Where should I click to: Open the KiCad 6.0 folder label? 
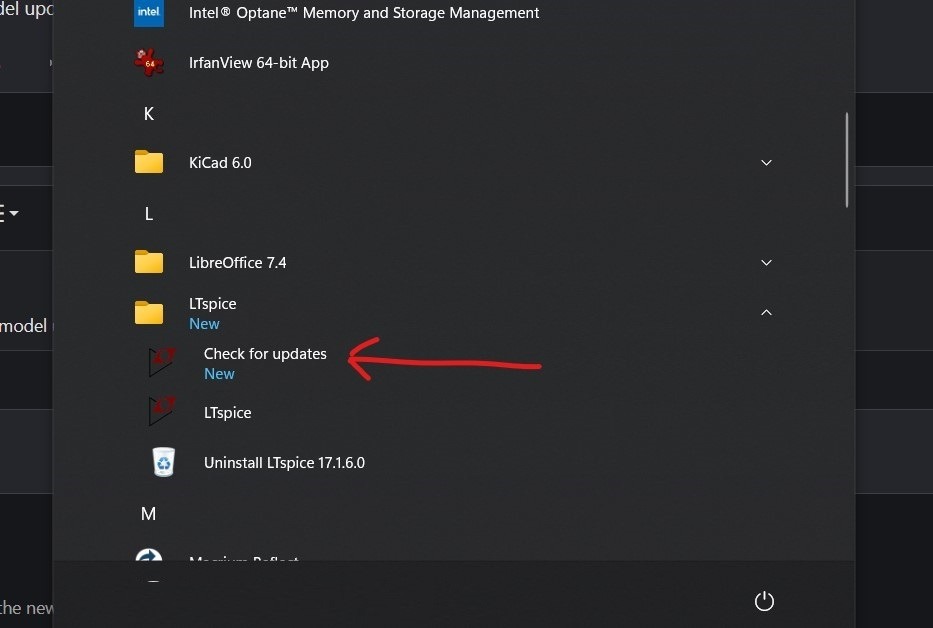[220, 163]
